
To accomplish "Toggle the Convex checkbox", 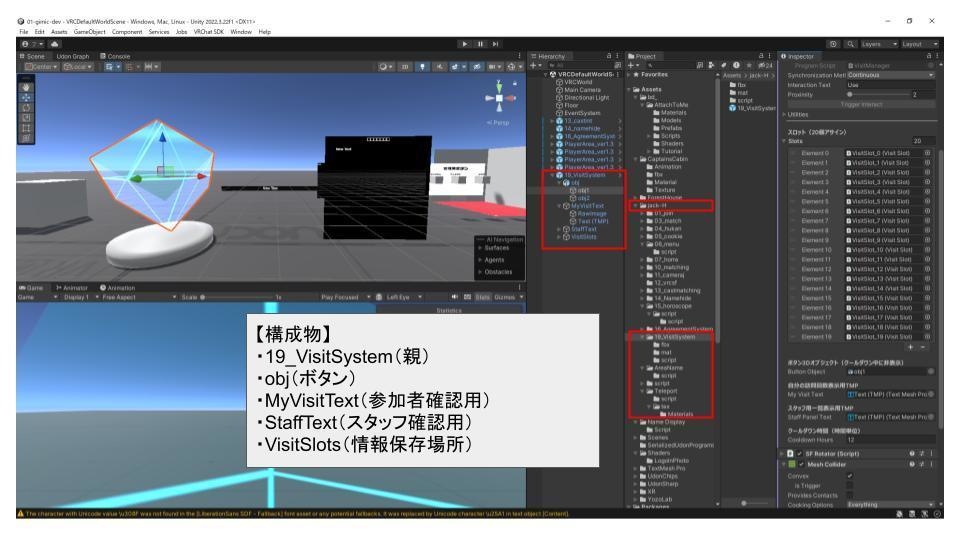I will click(850, 476).
